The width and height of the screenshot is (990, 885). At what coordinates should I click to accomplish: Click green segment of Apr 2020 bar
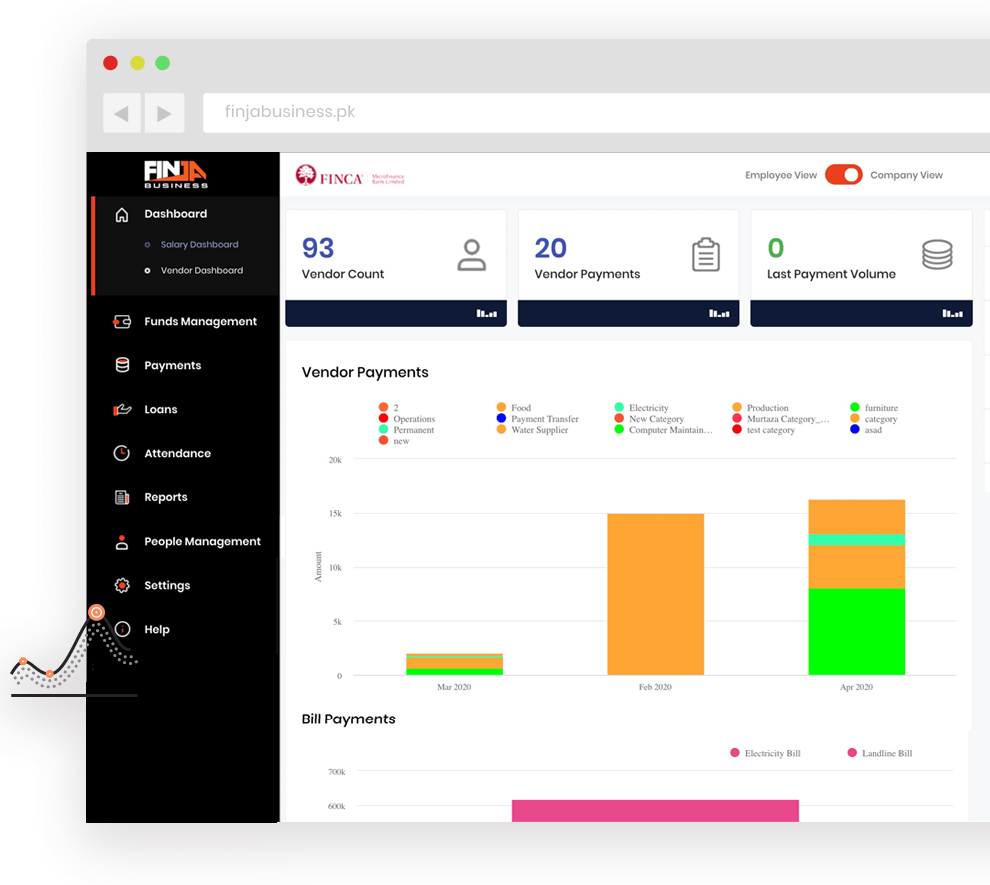857,631
